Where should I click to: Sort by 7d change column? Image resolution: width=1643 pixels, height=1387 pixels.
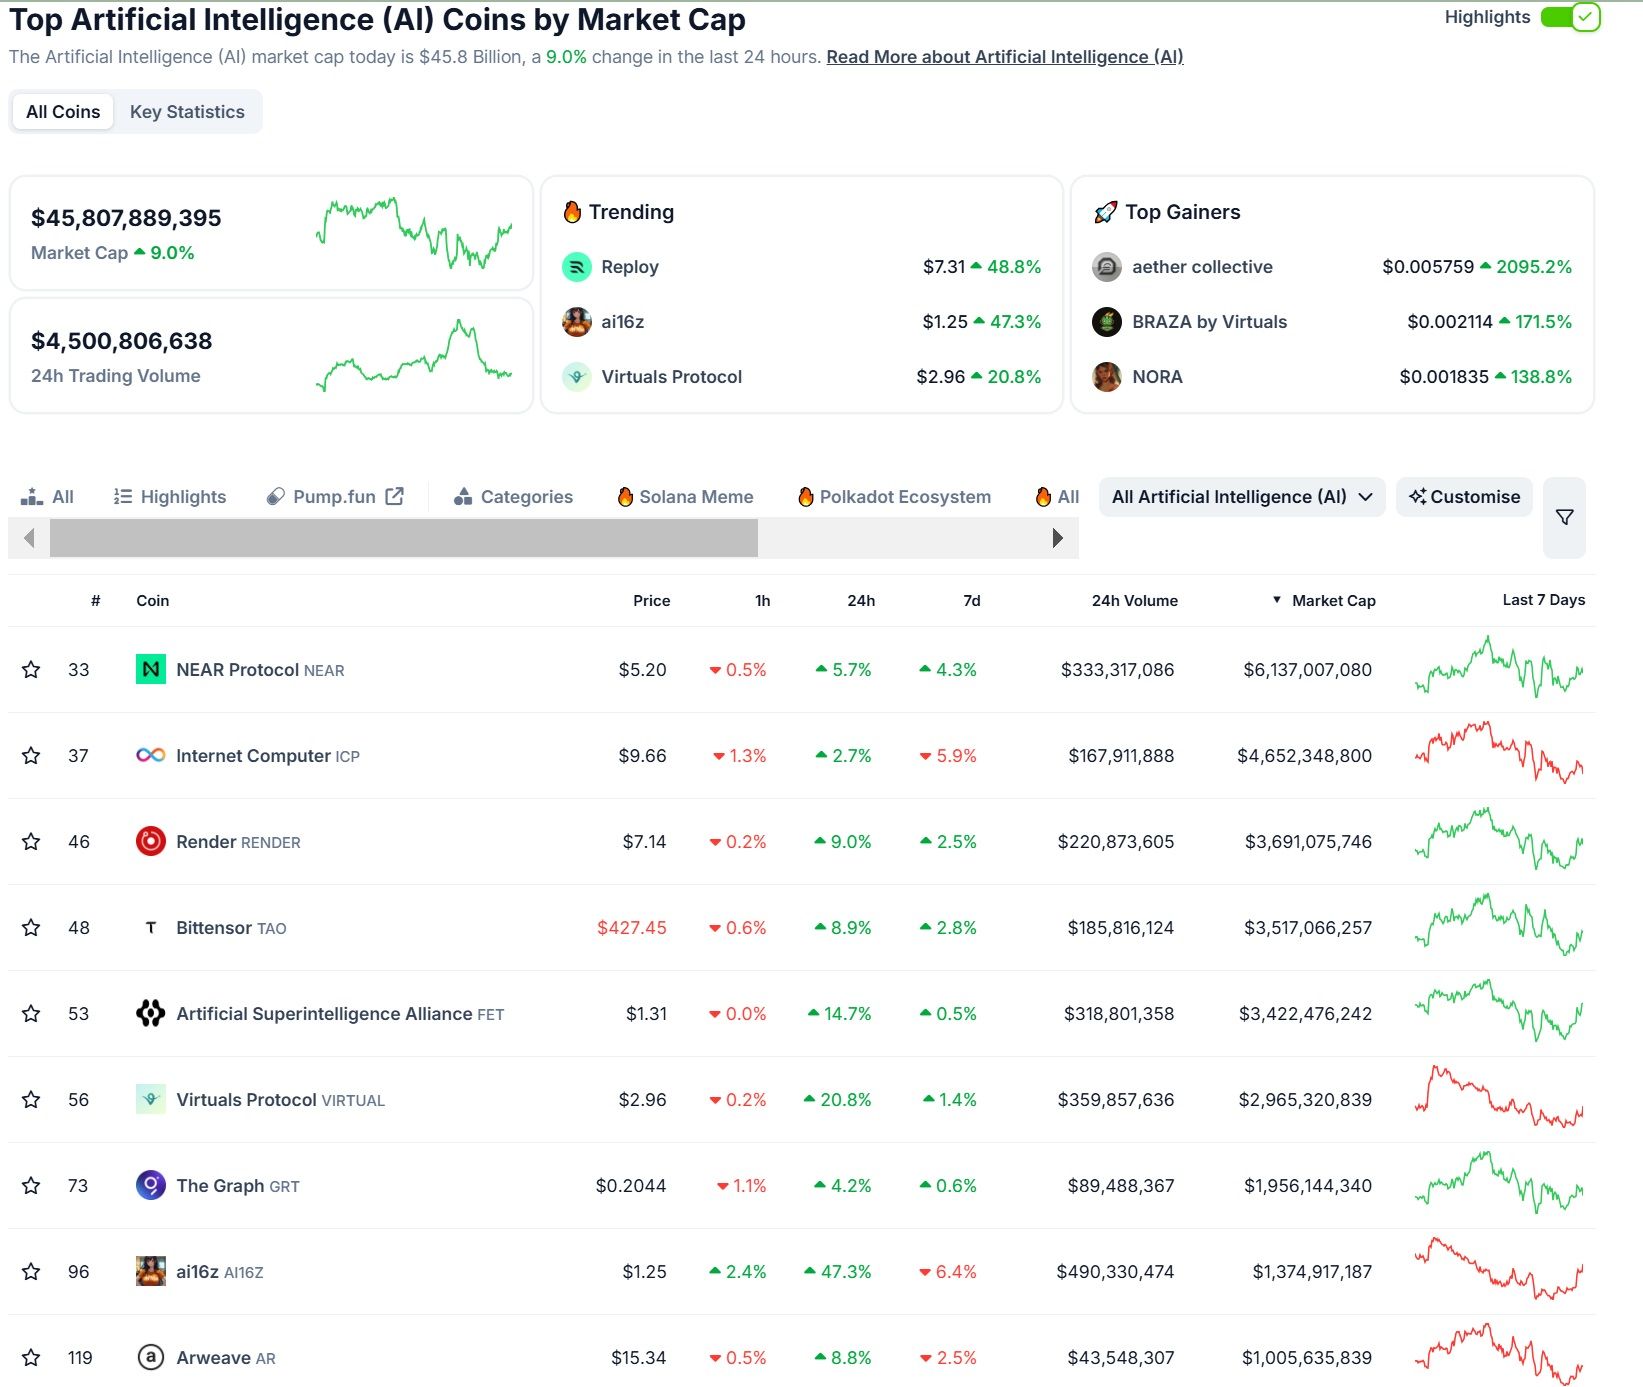[972, 601]
